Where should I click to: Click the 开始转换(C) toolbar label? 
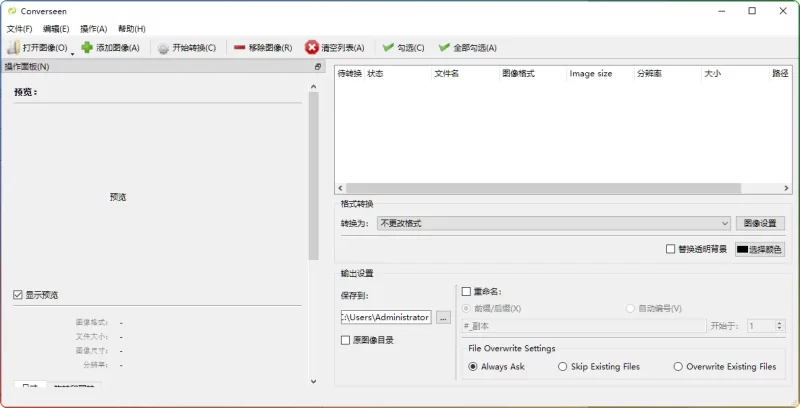(x=194, y=47)
